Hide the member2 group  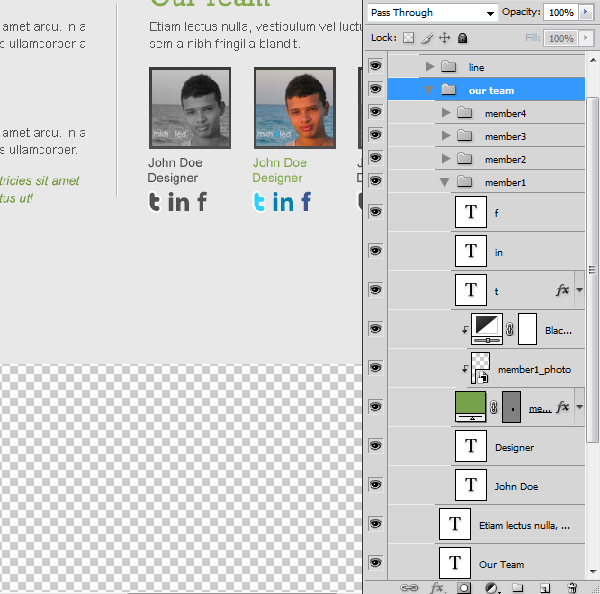375,158
